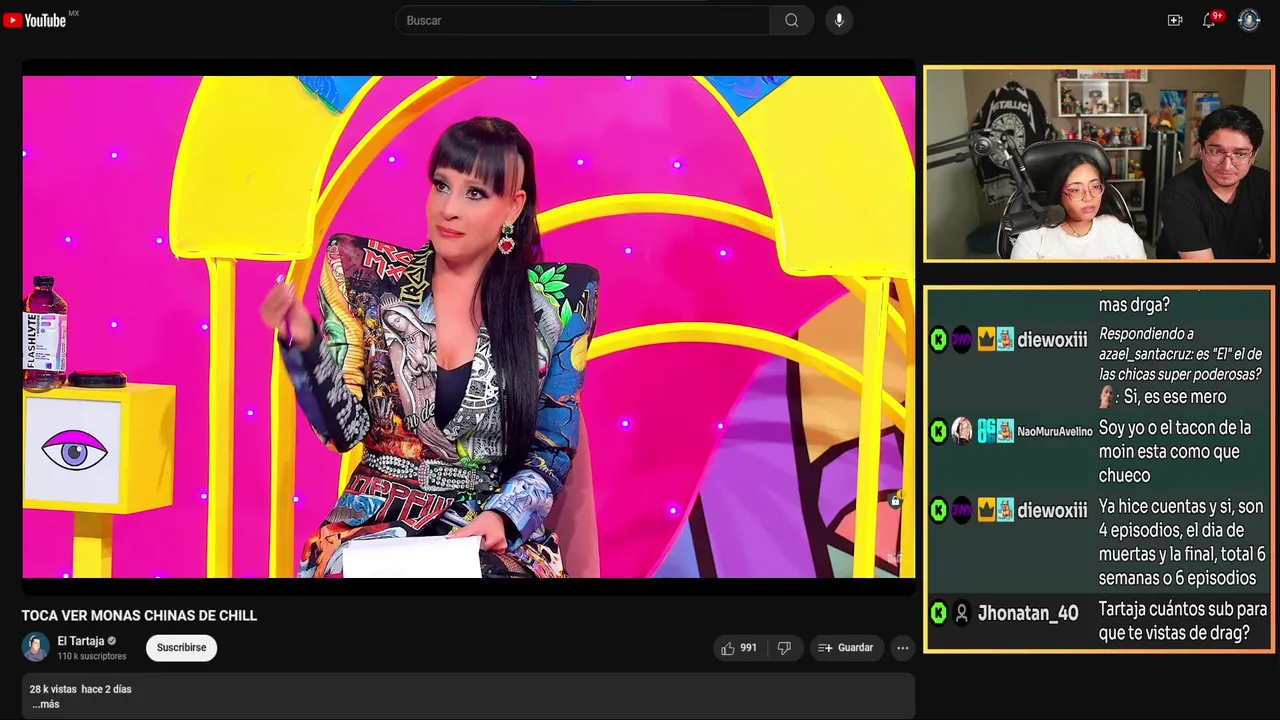Open the YouTube home logo

coord(35,20)
